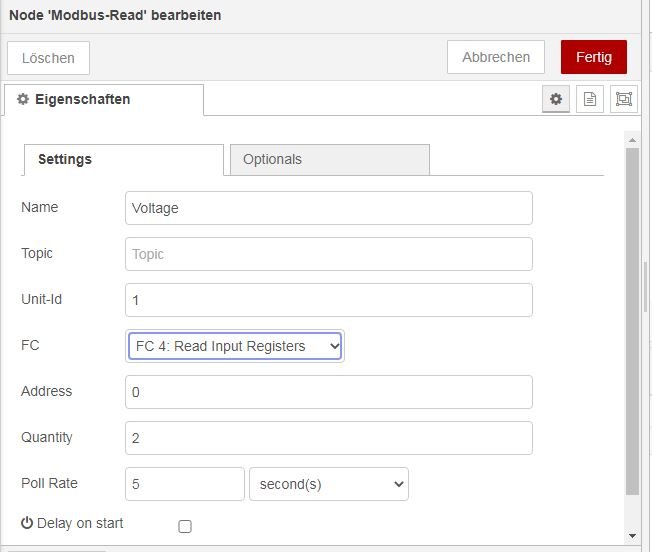Click the Name field containing Voltage
Viewport: 652px width, 552px height.
coord(328,208)
